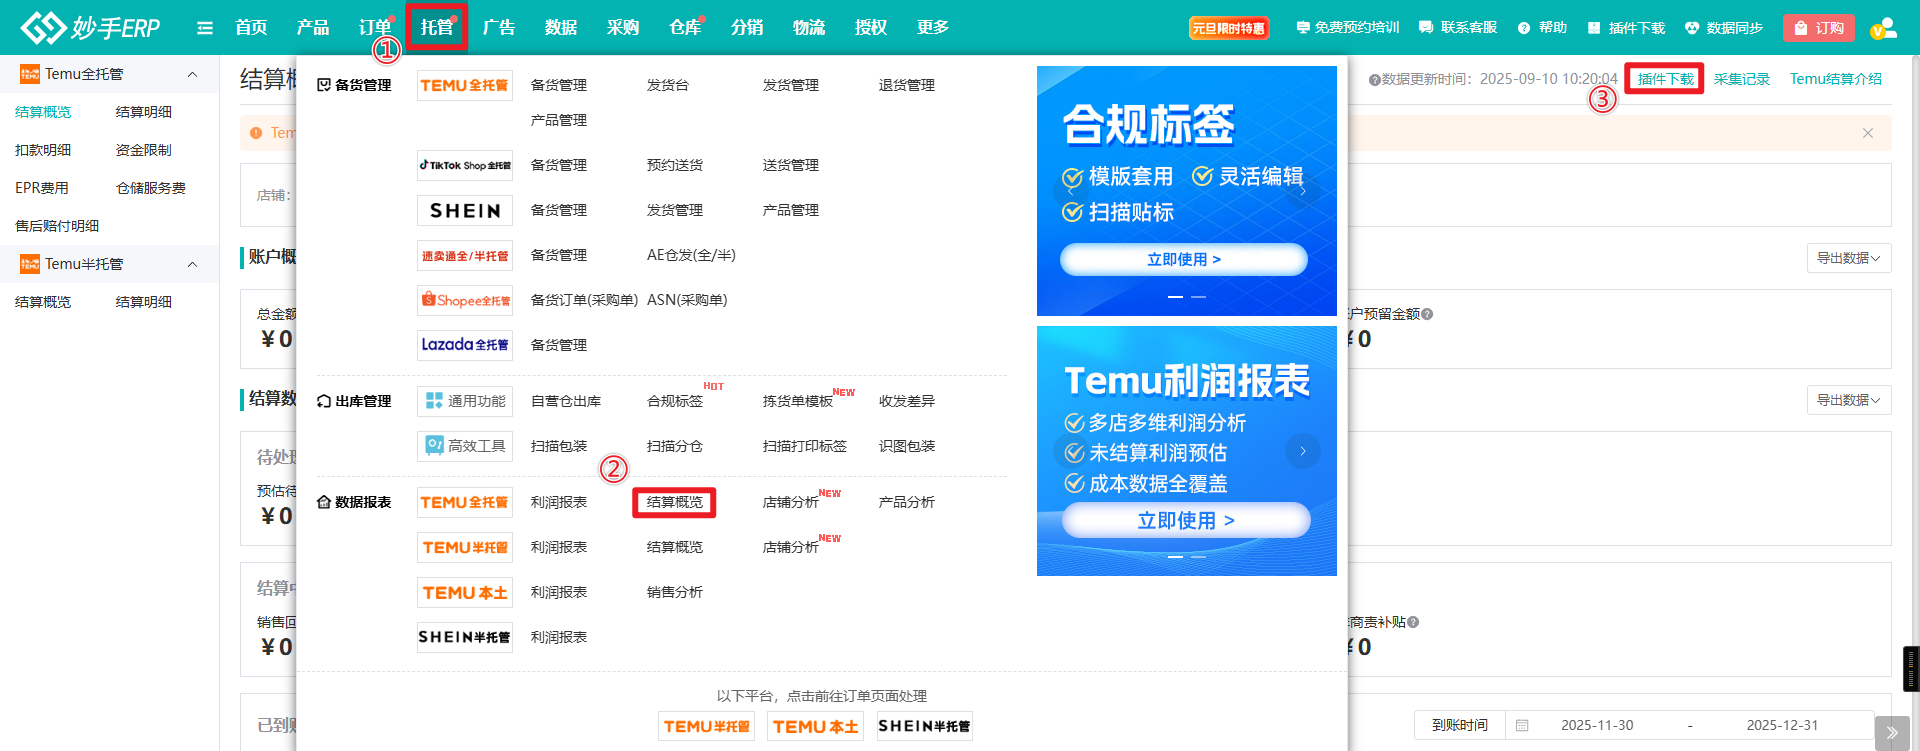Go to TEMU本土 order page footer logo
This screenshot has height=751, width=1920.
[815, 726]
